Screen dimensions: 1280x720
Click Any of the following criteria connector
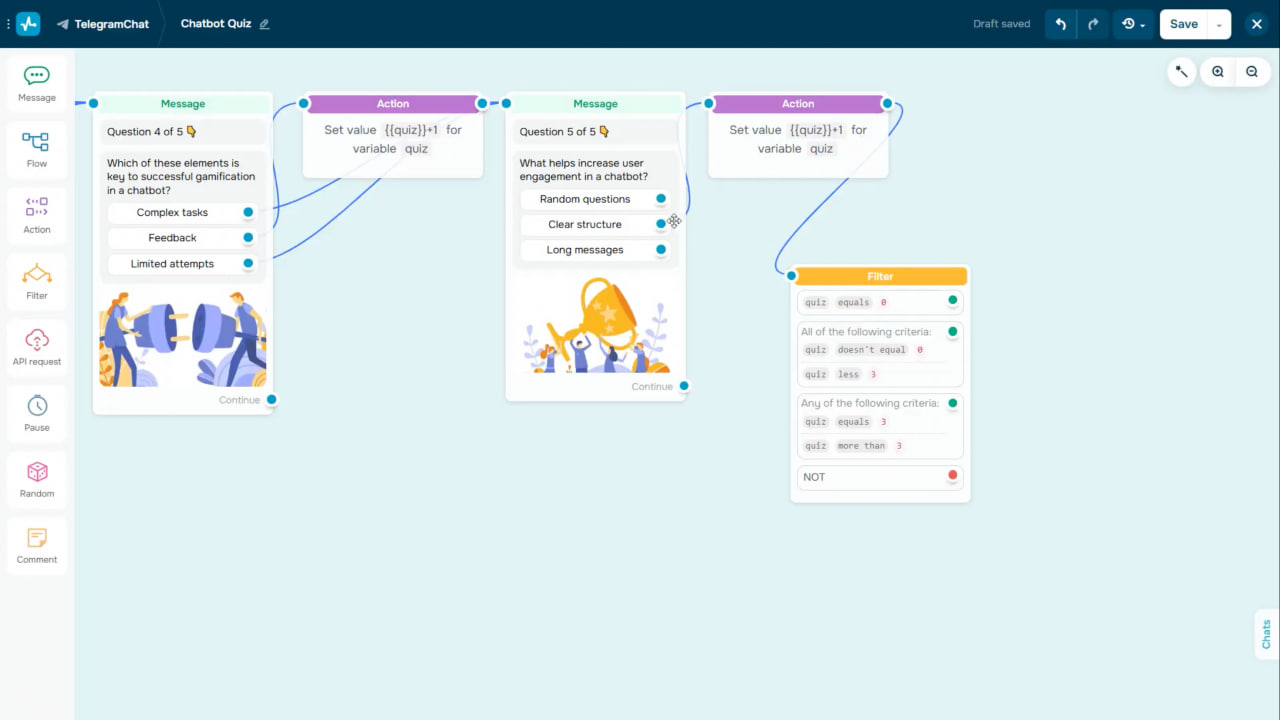[x=952, y=403]
